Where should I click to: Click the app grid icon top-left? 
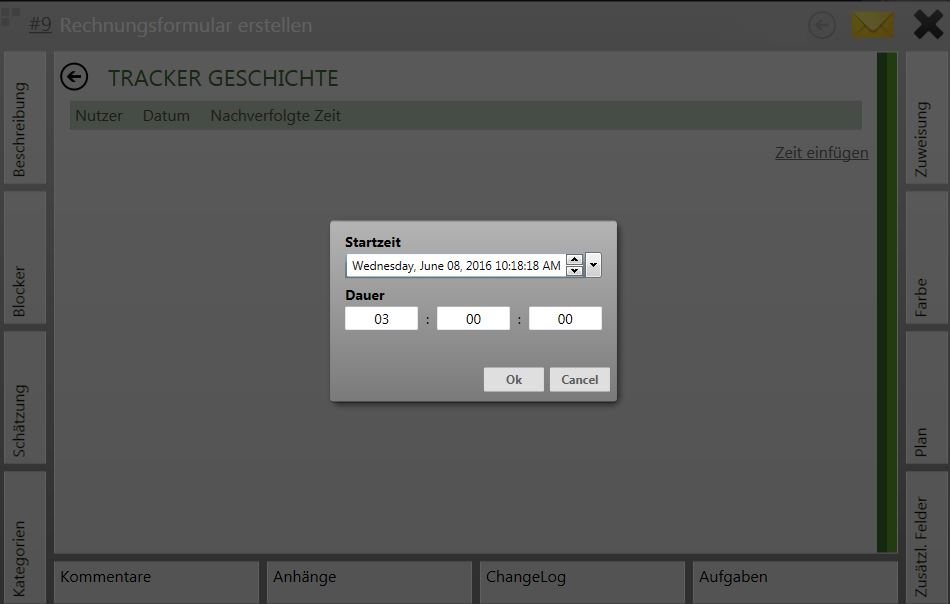(x=10, y=15)
